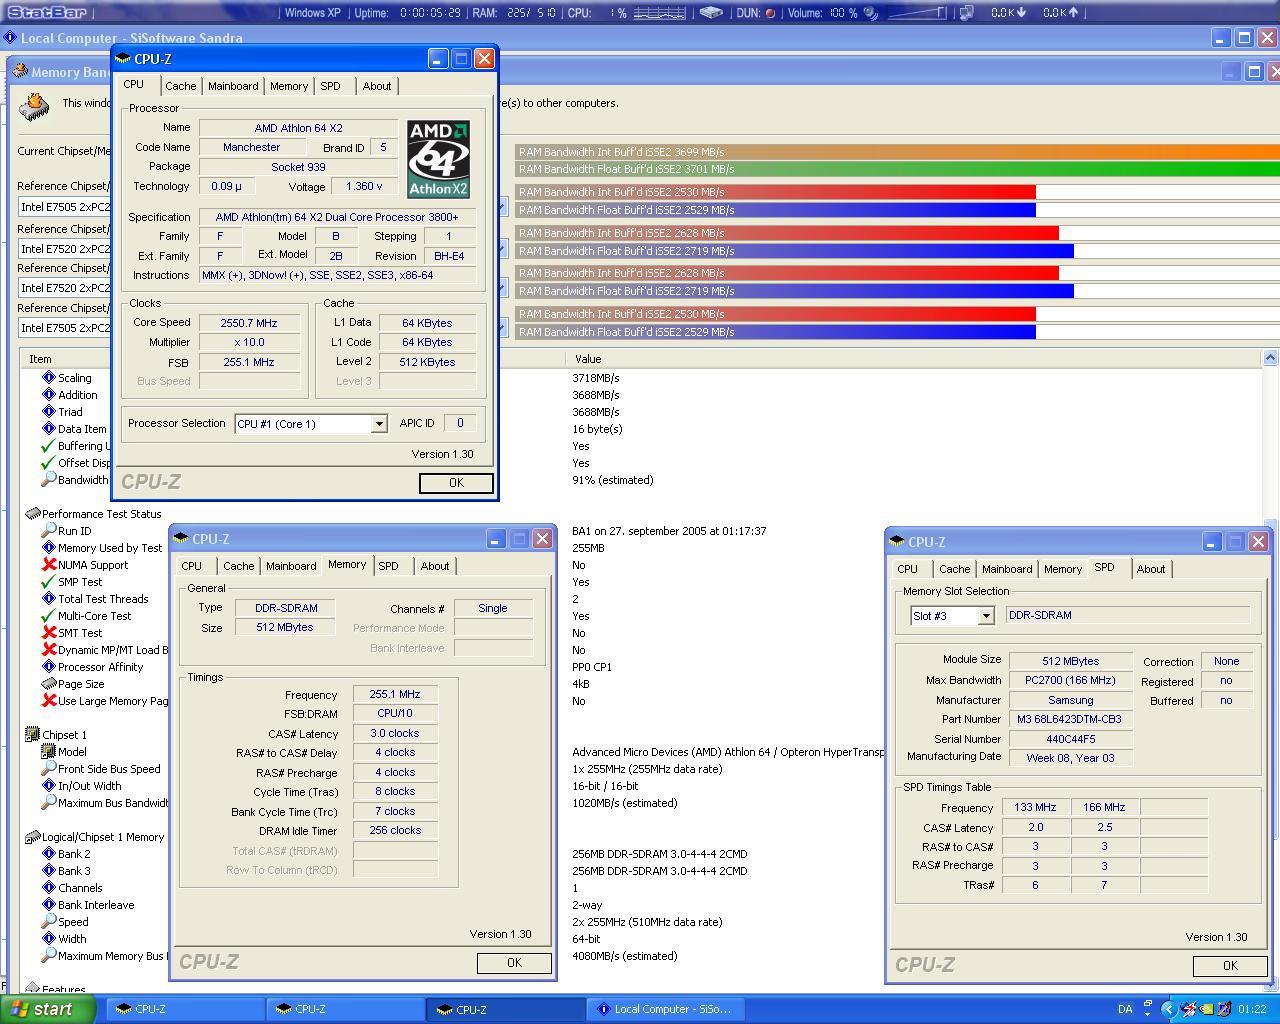Screen dimensions: 1280x1024
Task: Click the system tray clock showing 01:22
Action: pos(1252,1010)
